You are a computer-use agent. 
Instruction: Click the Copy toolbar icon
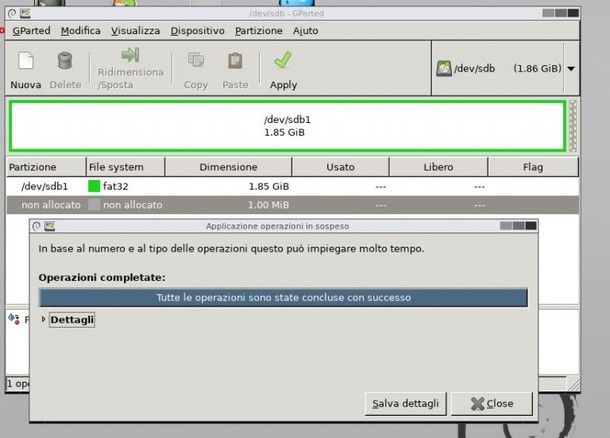click(196, 60)
